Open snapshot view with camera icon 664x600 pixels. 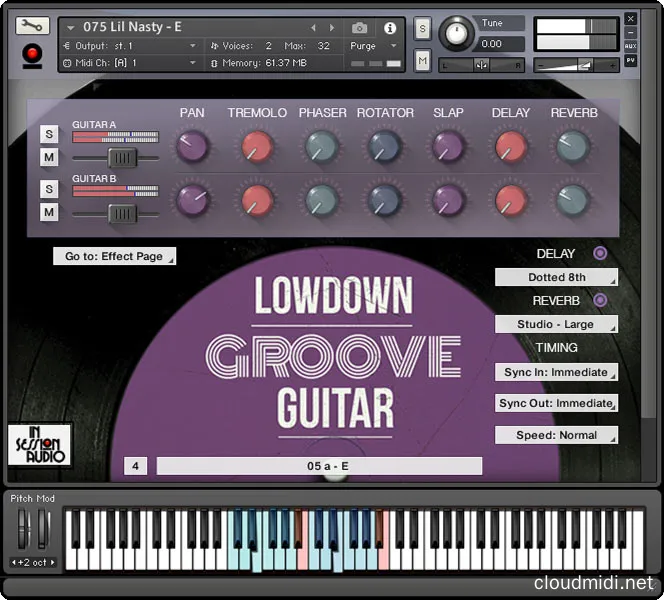click(x=359, y=28)
